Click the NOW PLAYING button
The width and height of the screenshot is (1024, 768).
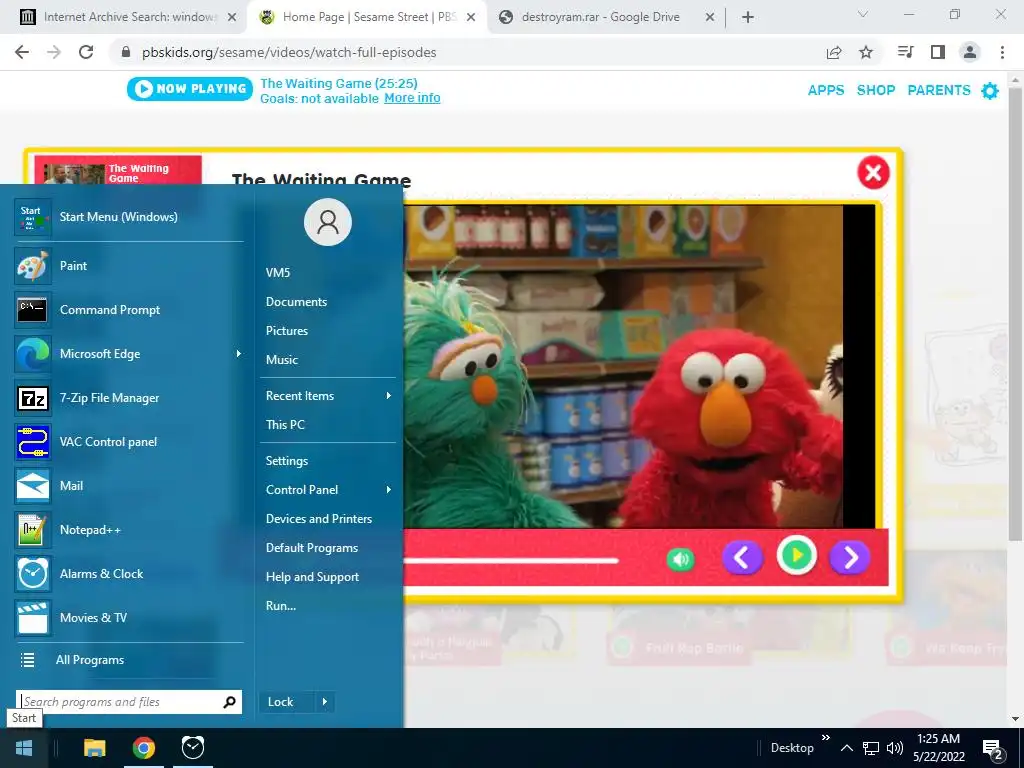190,89
